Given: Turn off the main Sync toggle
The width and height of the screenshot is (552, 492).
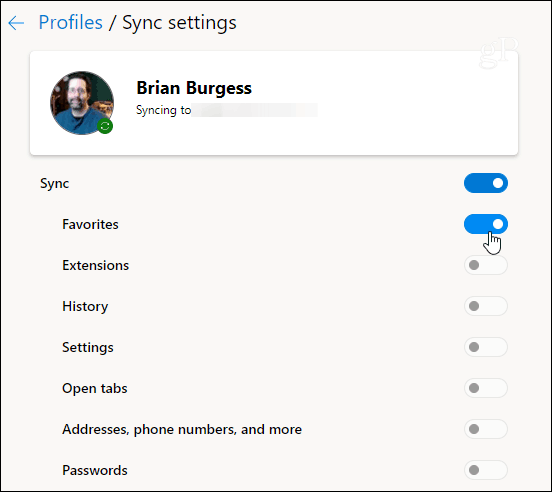Looking at the screenshot, I should click(486, 183).
